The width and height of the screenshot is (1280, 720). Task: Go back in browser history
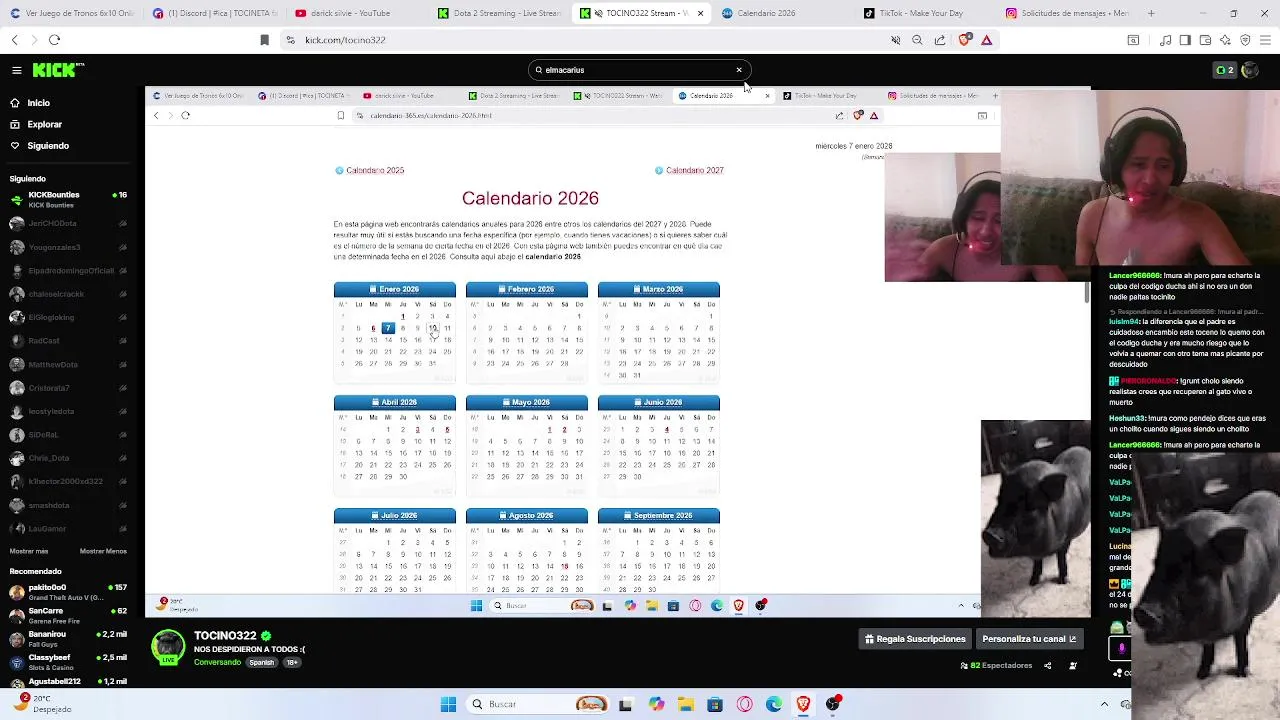click(14, 40)
